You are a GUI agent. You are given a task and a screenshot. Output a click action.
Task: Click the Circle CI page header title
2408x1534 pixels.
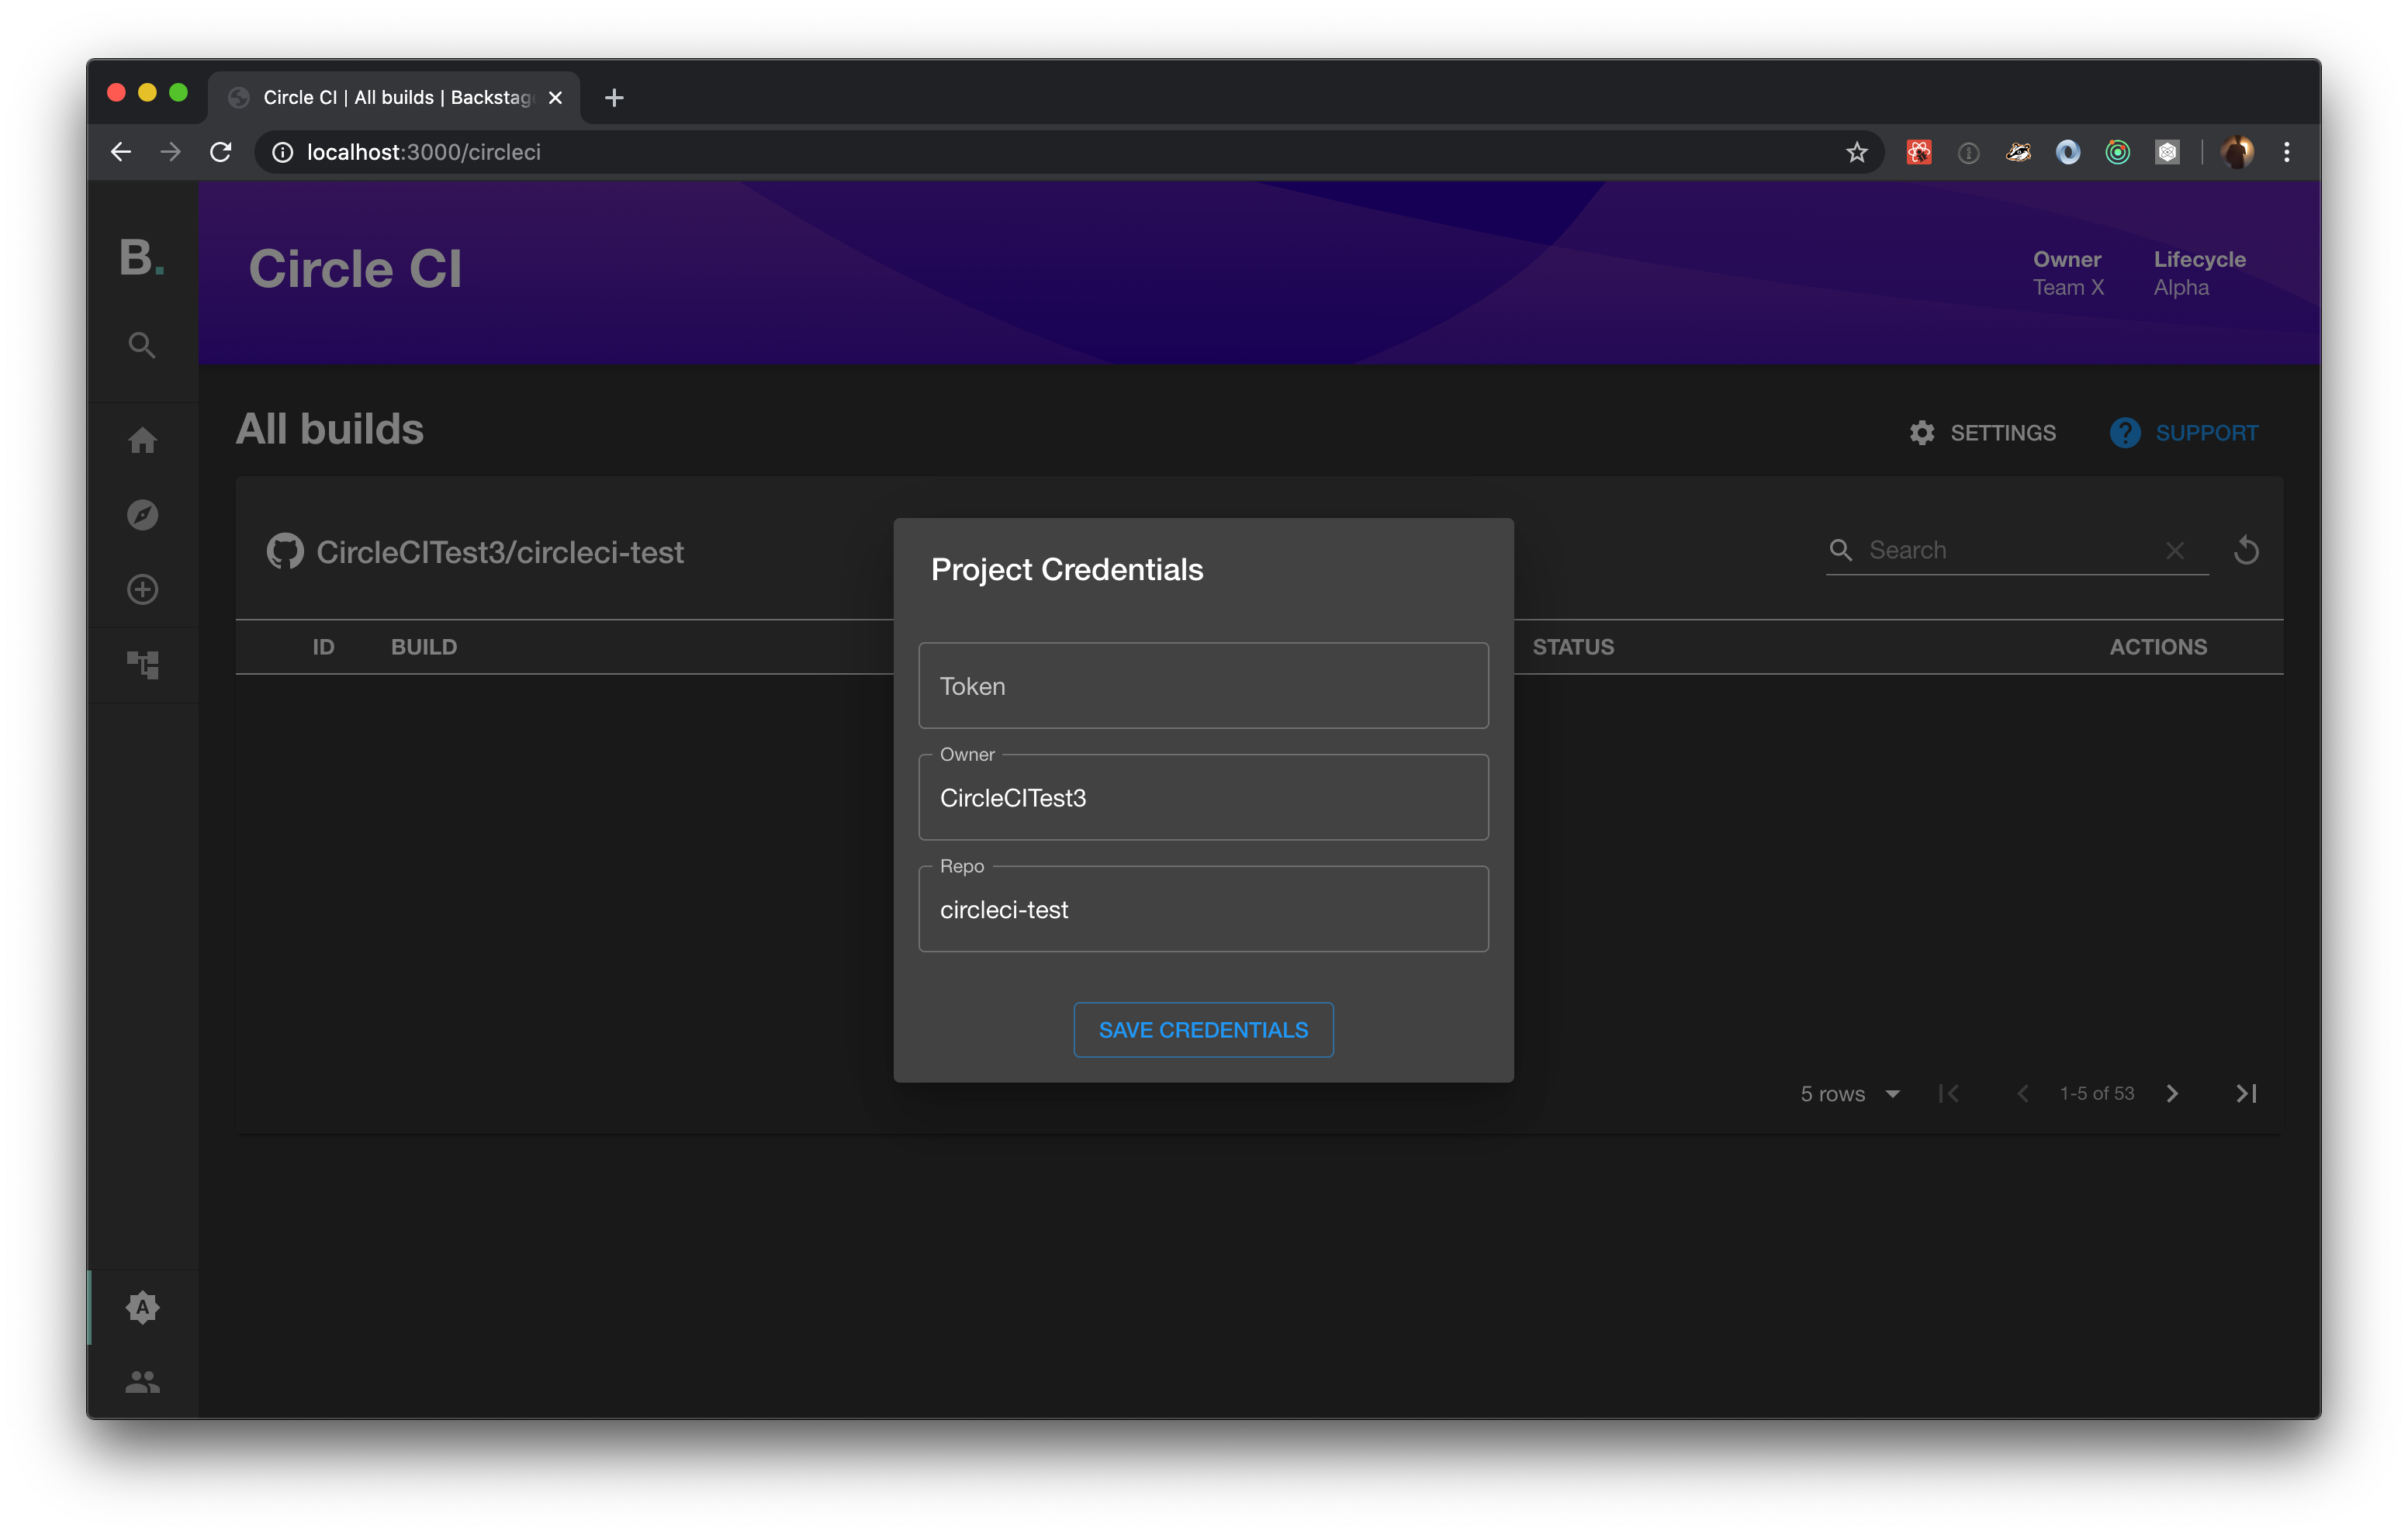[355, 269]
